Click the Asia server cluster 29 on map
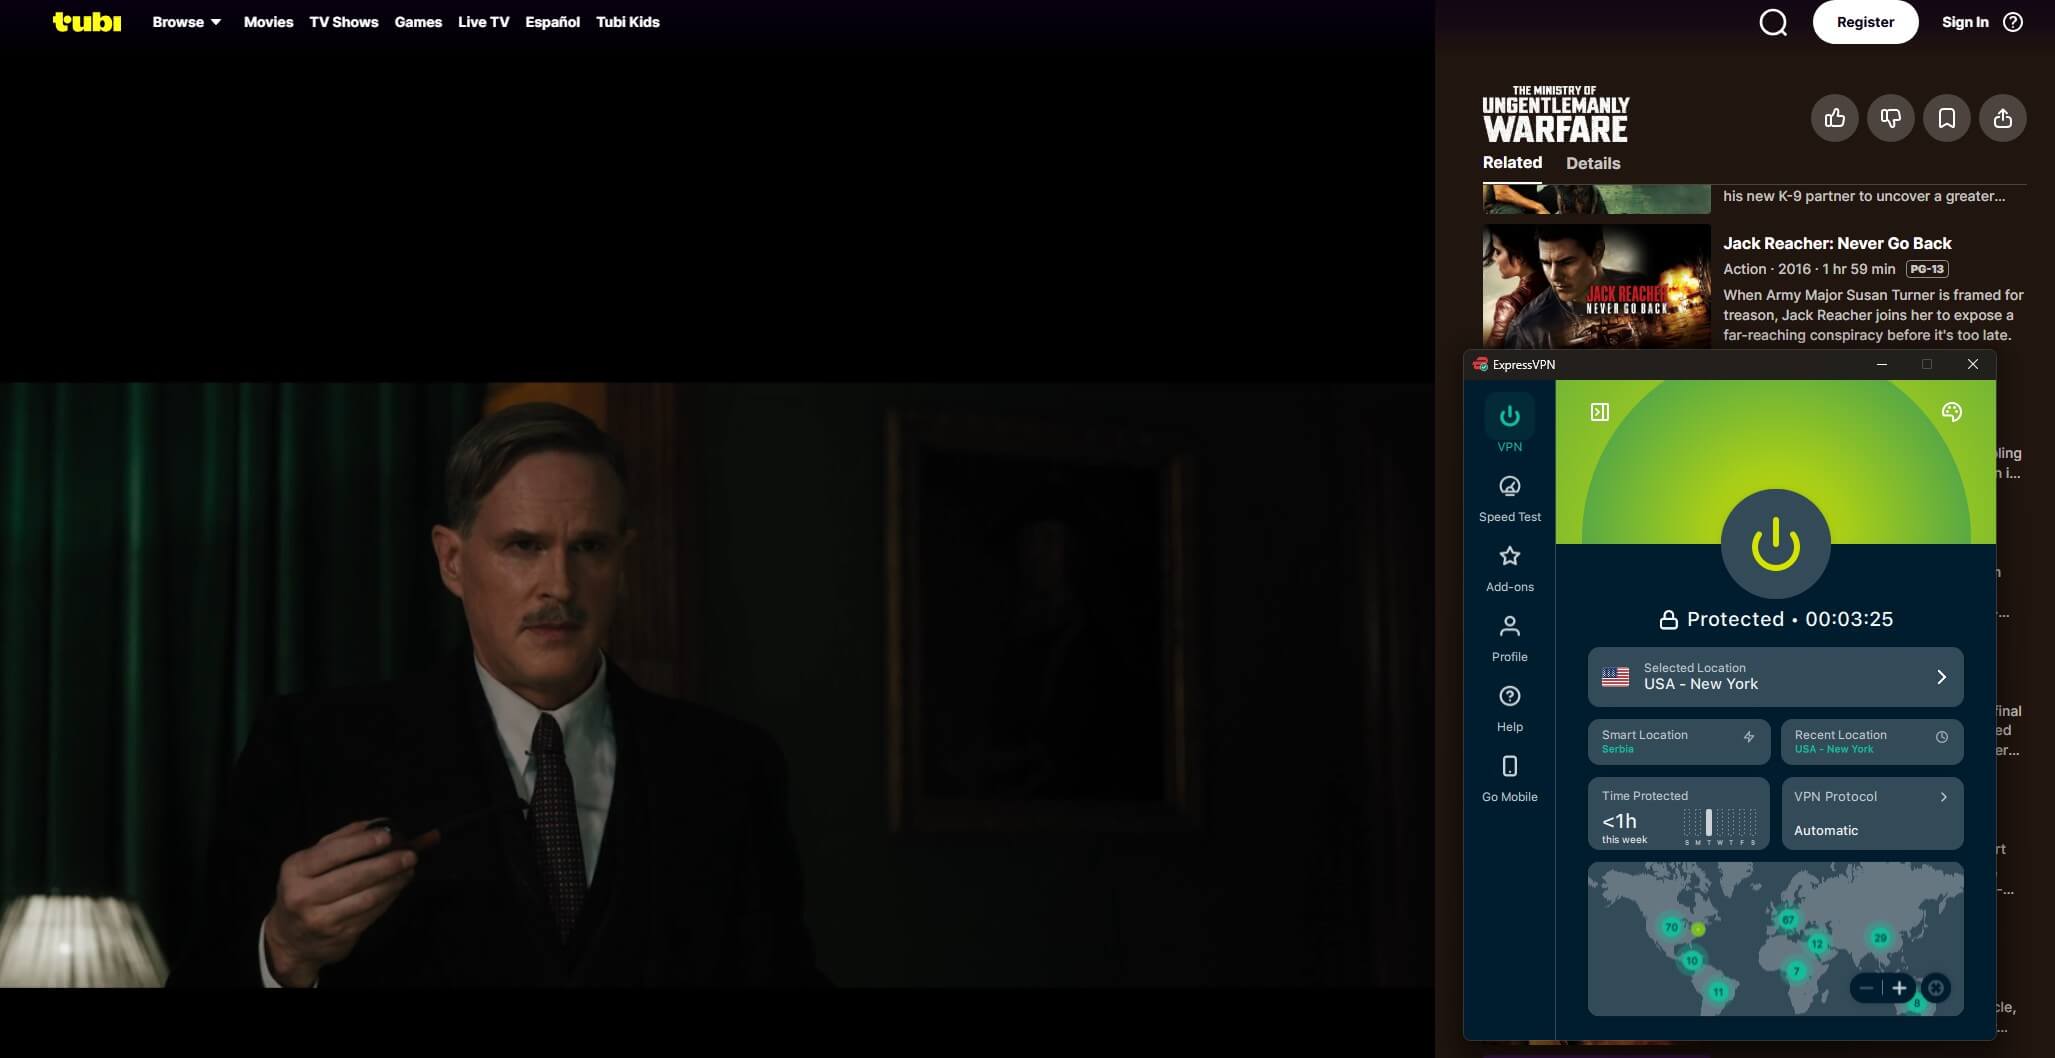This screenshot has height=1058, width=2055. tap(1880, 938)
